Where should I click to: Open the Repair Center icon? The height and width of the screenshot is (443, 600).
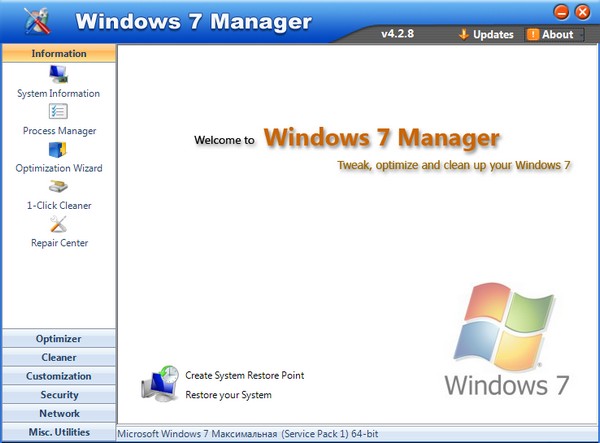coord(58,224)
